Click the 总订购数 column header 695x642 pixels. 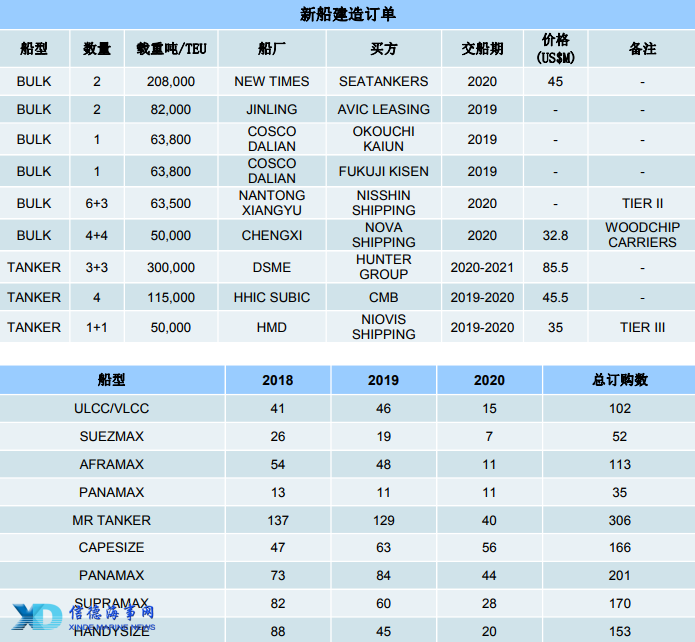(x=620, y=380)
